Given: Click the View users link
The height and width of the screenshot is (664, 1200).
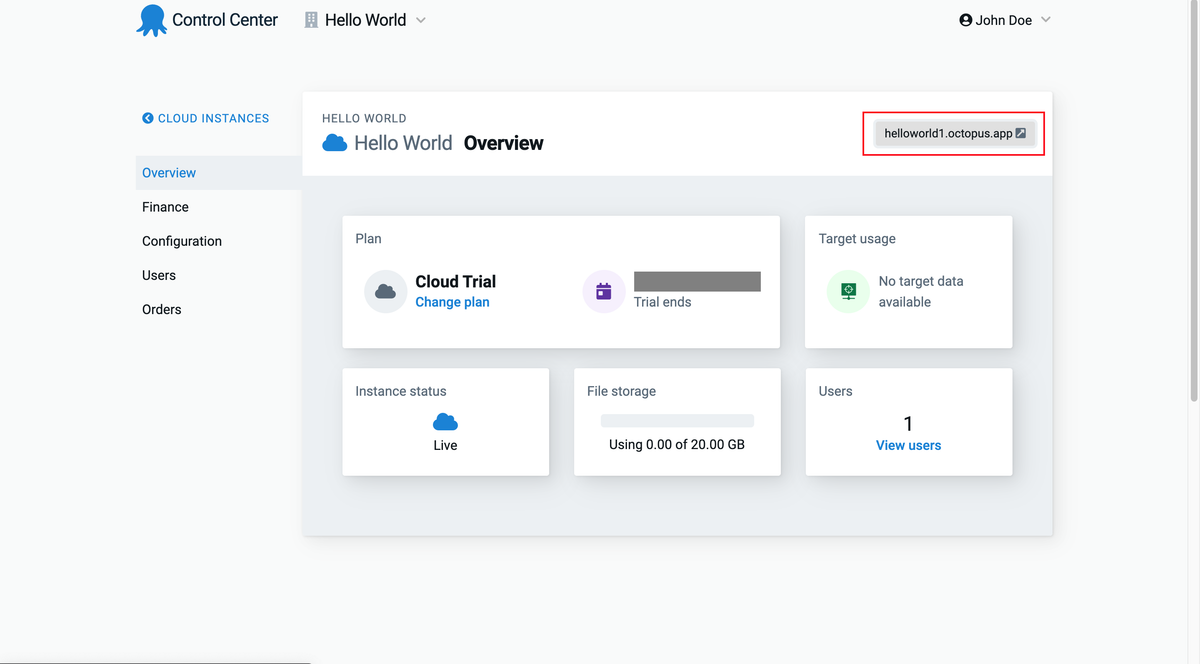Looking at the screenshot, I should [908, 445].
